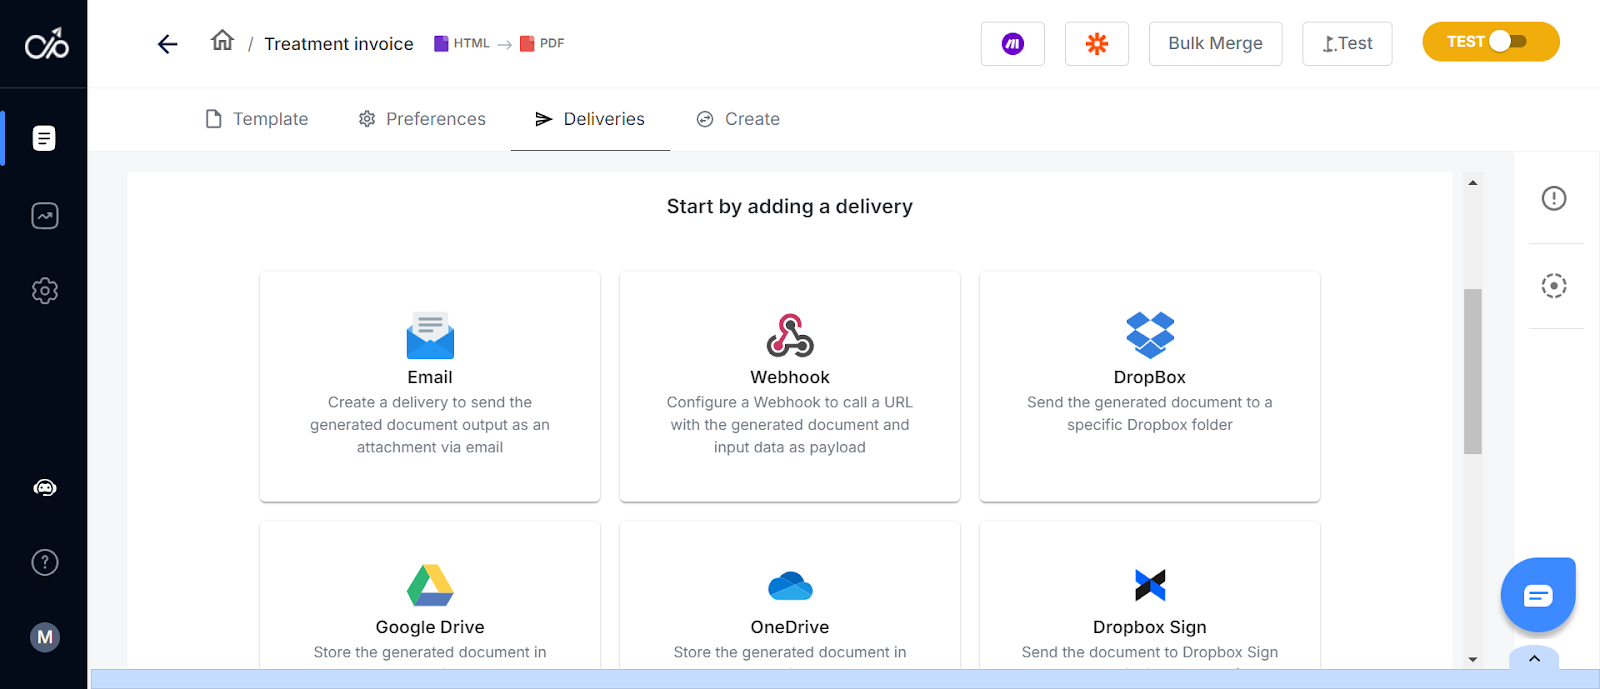Open the Zapier integration button
Screen dimensions: 1600x689
pyautogui.click(x=1097, y=44)
